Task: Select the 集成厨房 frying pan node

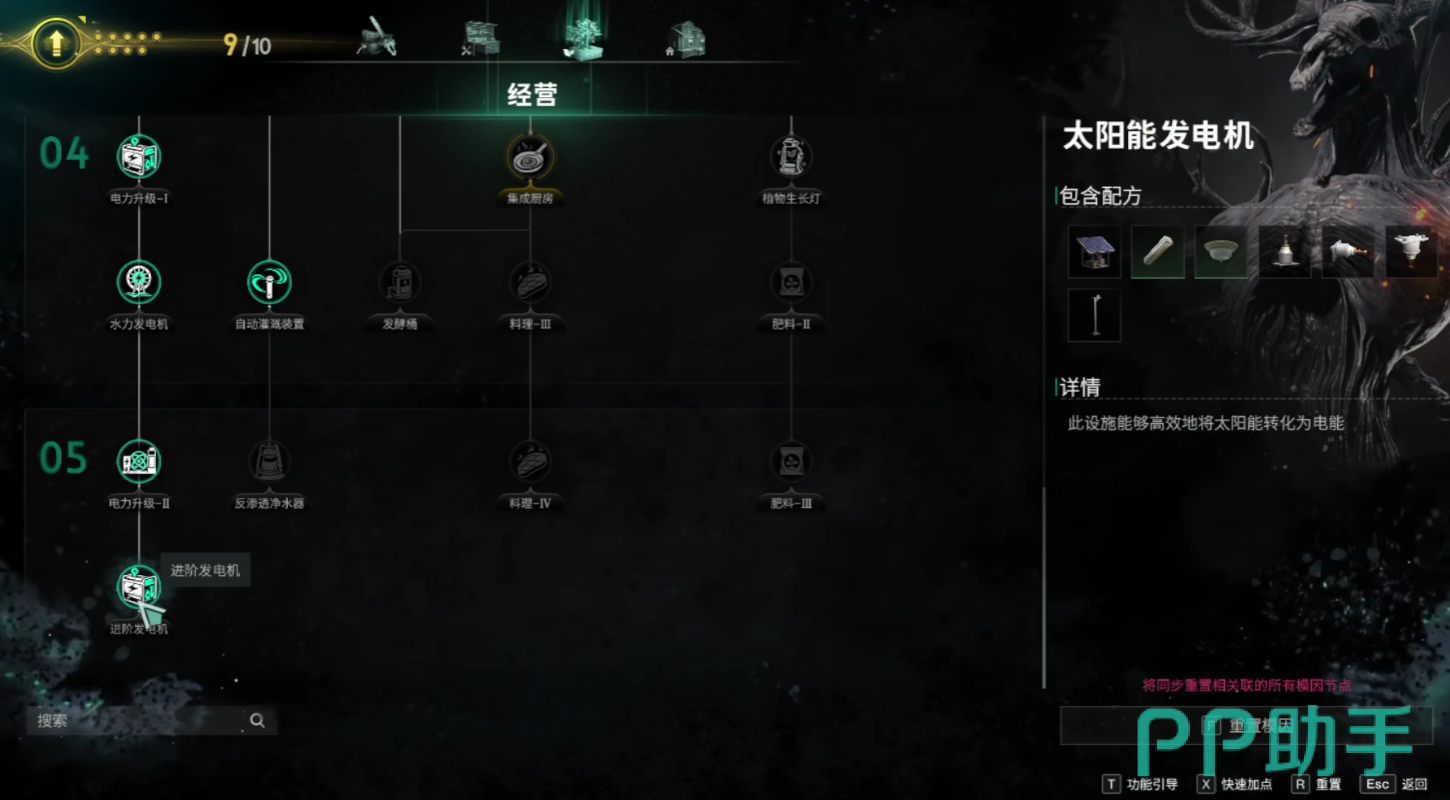Action: pyautogui.click(x=530, y=157)
